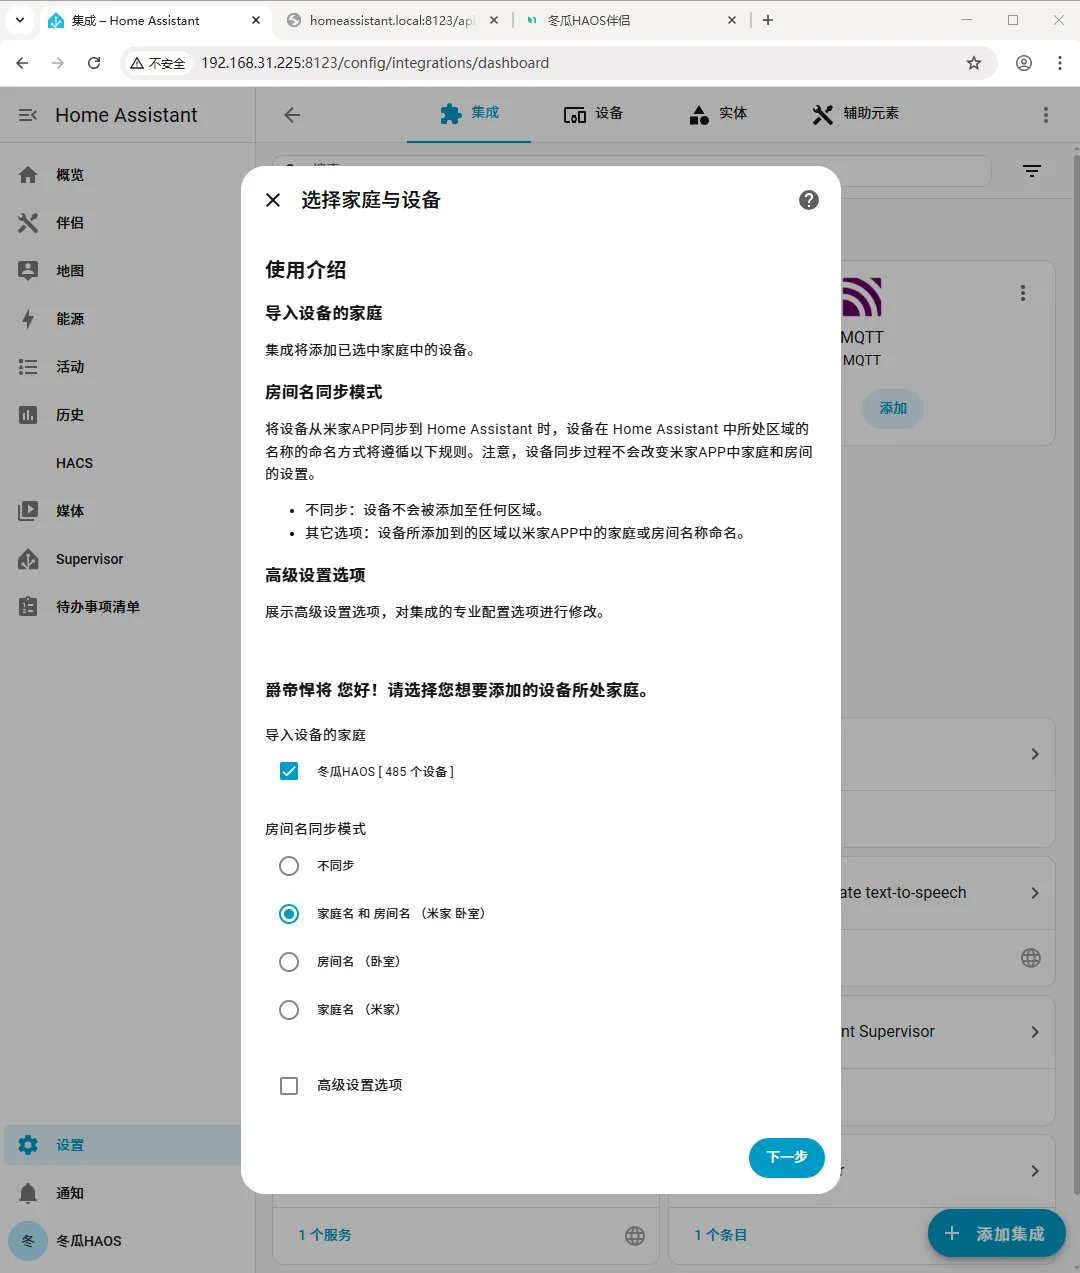Click the 添加集成 button
The width and height of the screenshot is (1080, 1273).
997,1234
